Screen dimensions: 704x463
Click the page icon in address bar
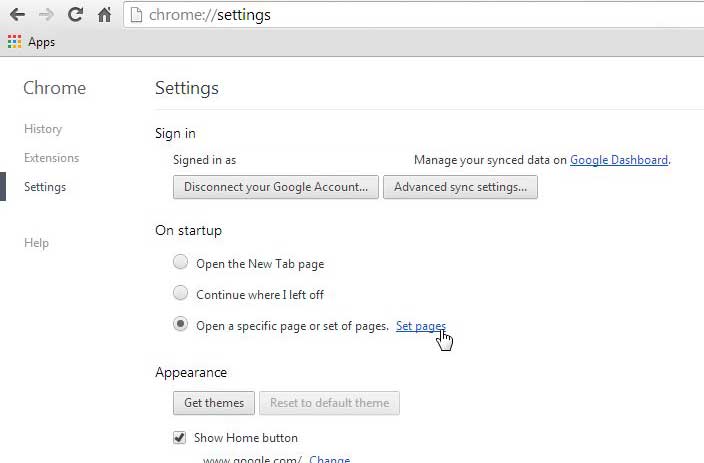(x=136, y=14)
